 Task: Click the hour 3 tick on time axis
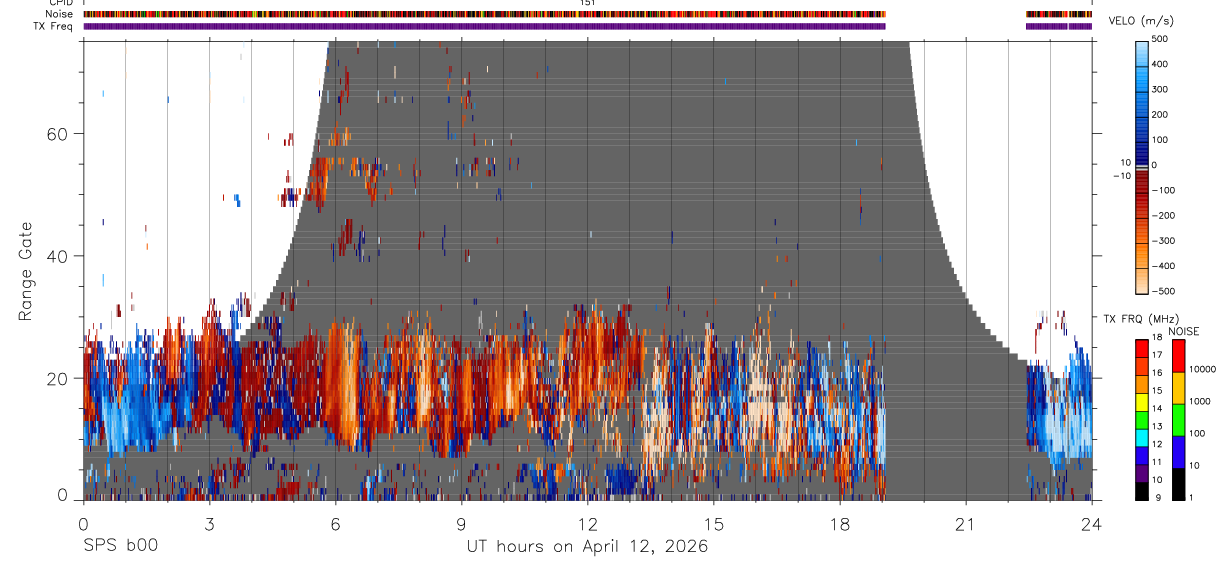pyautogui.click(x=209, y=523)
